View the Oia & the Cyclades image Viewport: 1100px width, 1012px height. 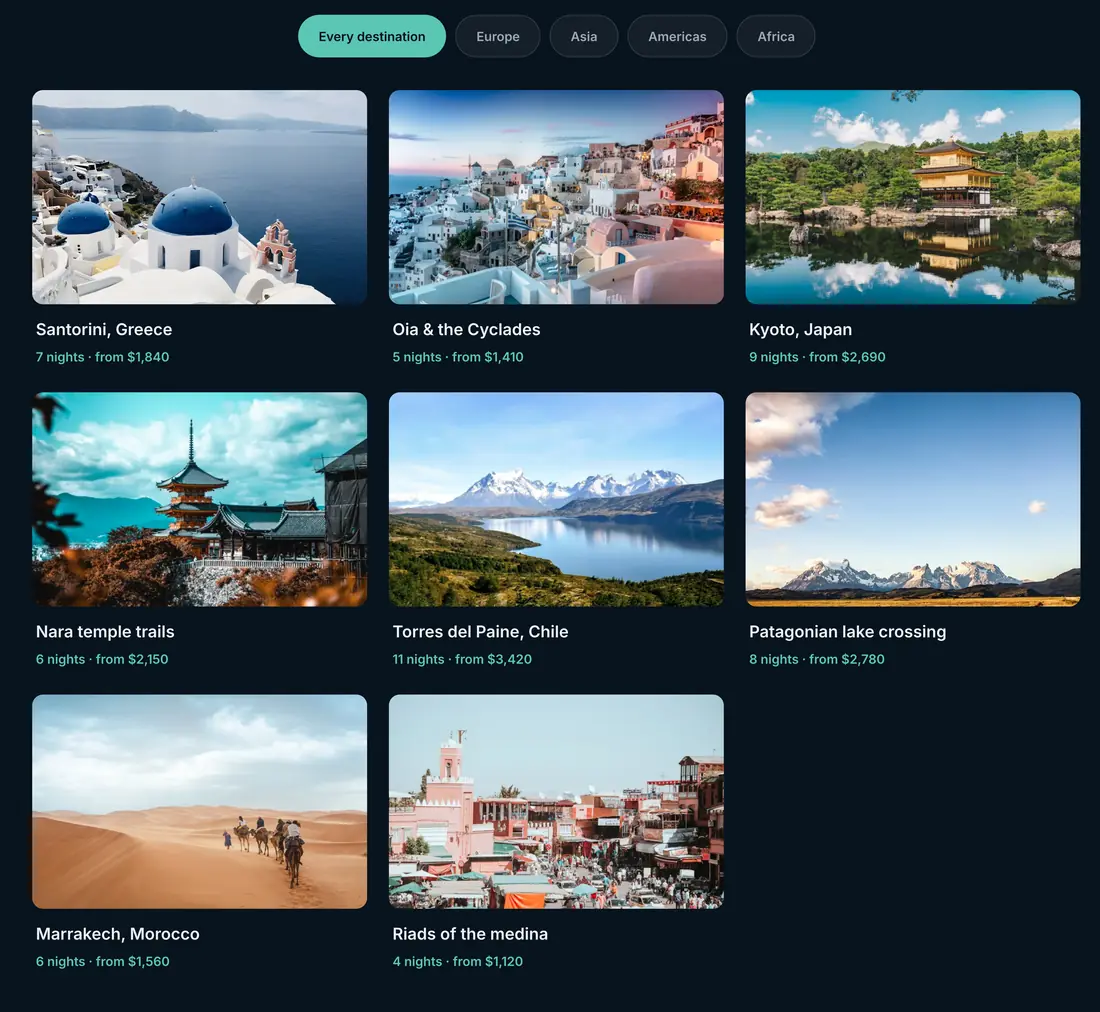click(556, 197)
